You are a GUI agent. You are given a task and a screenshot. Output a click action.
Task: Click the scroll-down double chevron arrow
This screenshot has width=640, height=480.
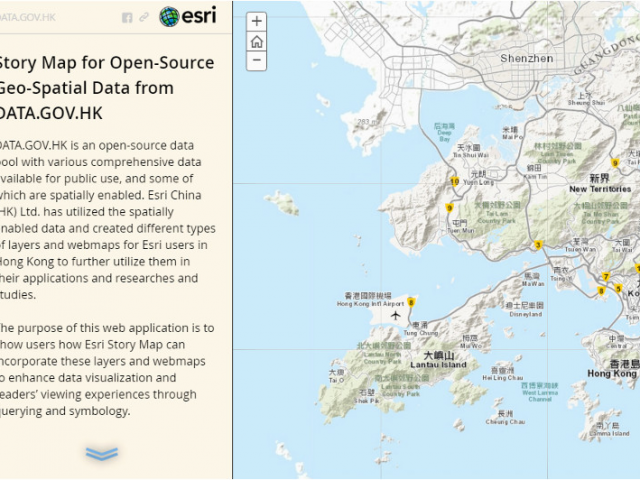pos(102,453)
